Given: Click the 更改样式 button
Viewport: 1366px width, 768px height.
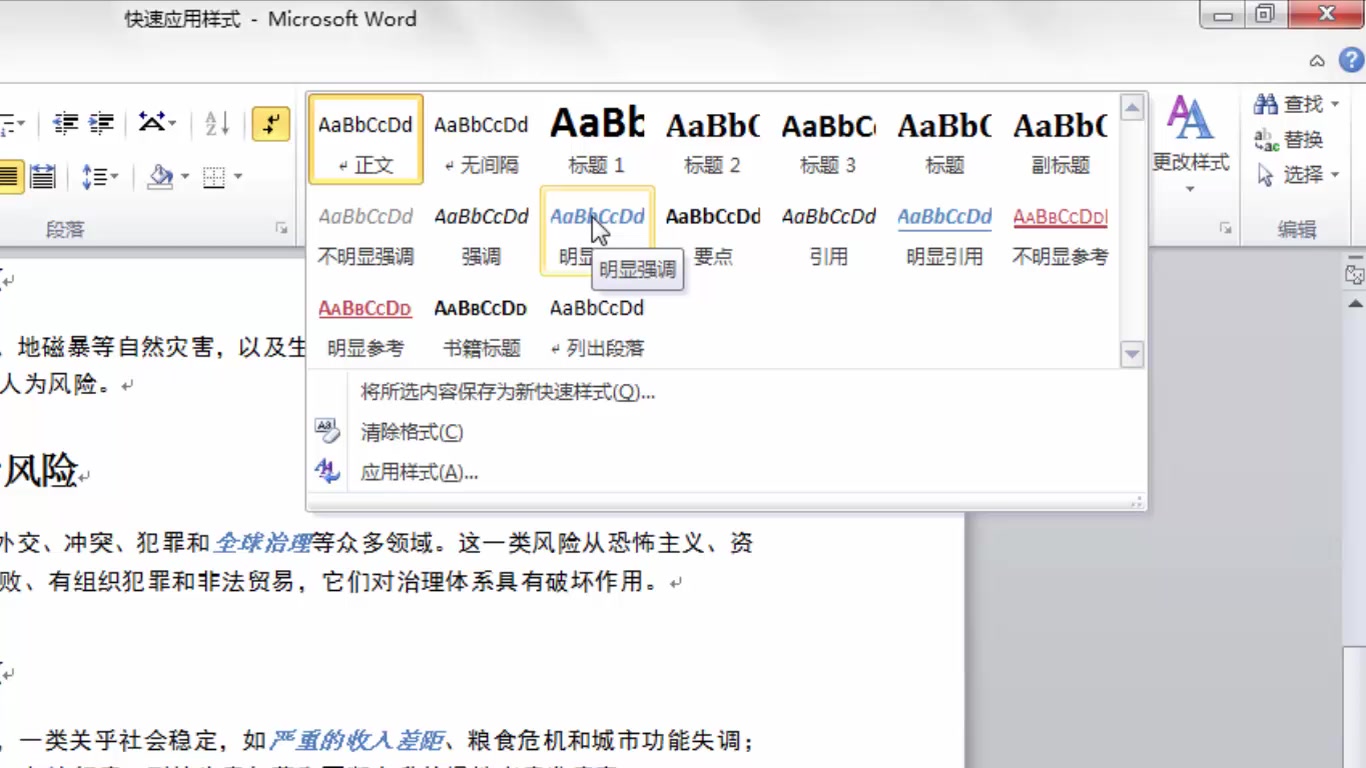Looking at the screenshot, I should click(1190, 145).
